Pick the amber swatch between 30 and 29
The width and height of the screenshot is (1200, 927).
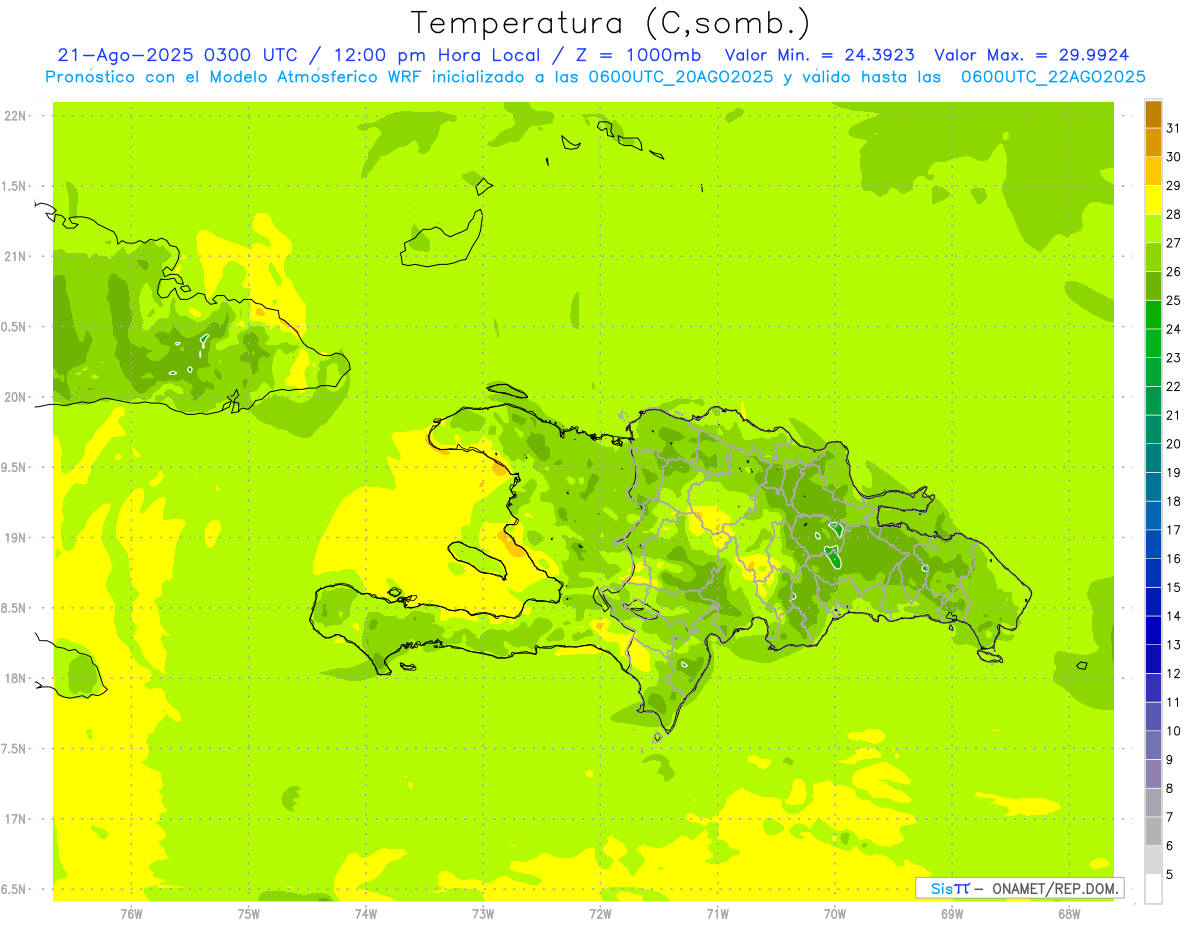pos(1153,171)
